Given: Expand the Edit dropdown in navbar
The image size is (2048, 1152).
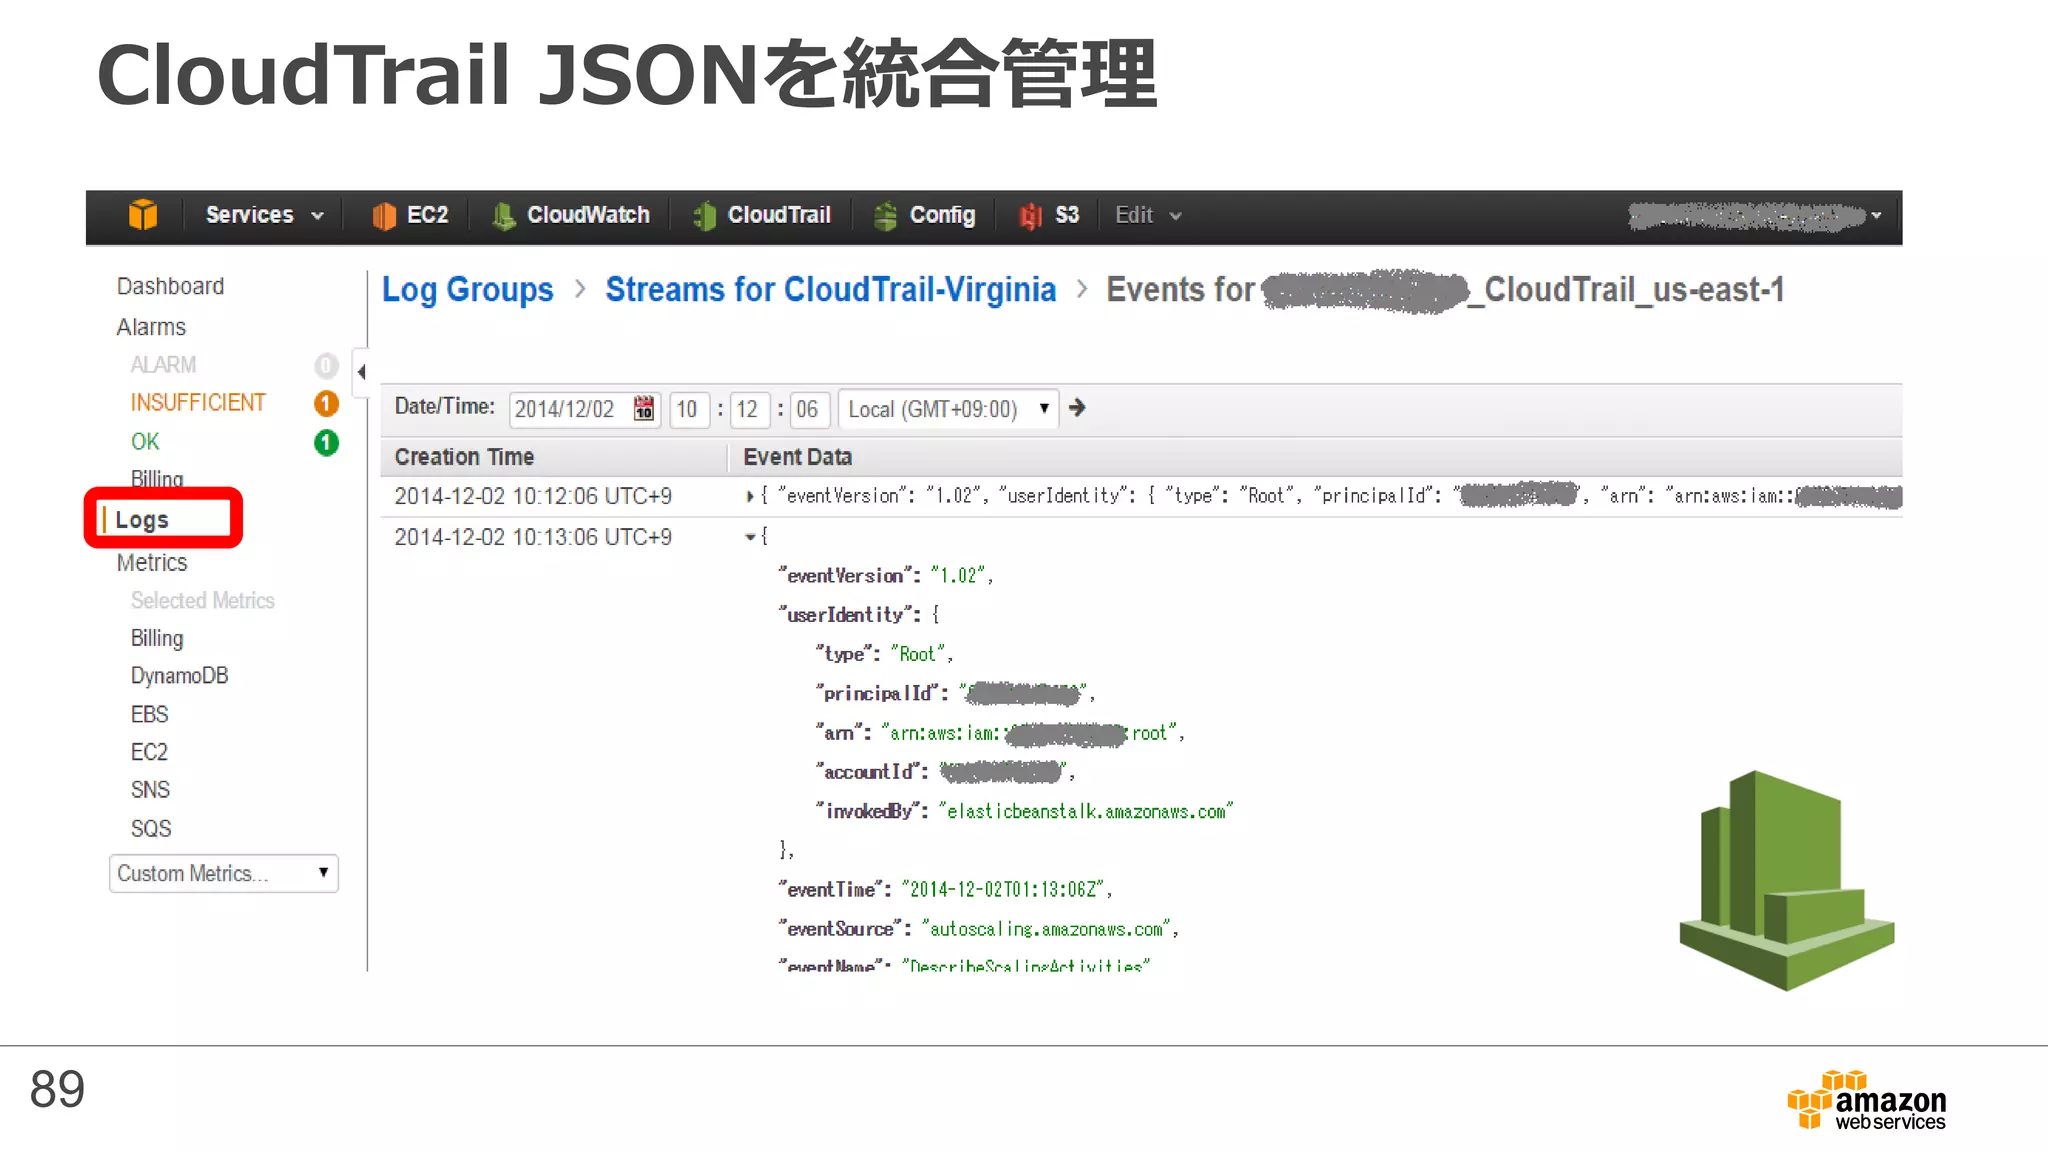Looking at the screenshot, I should click(x=1148, y=215).
